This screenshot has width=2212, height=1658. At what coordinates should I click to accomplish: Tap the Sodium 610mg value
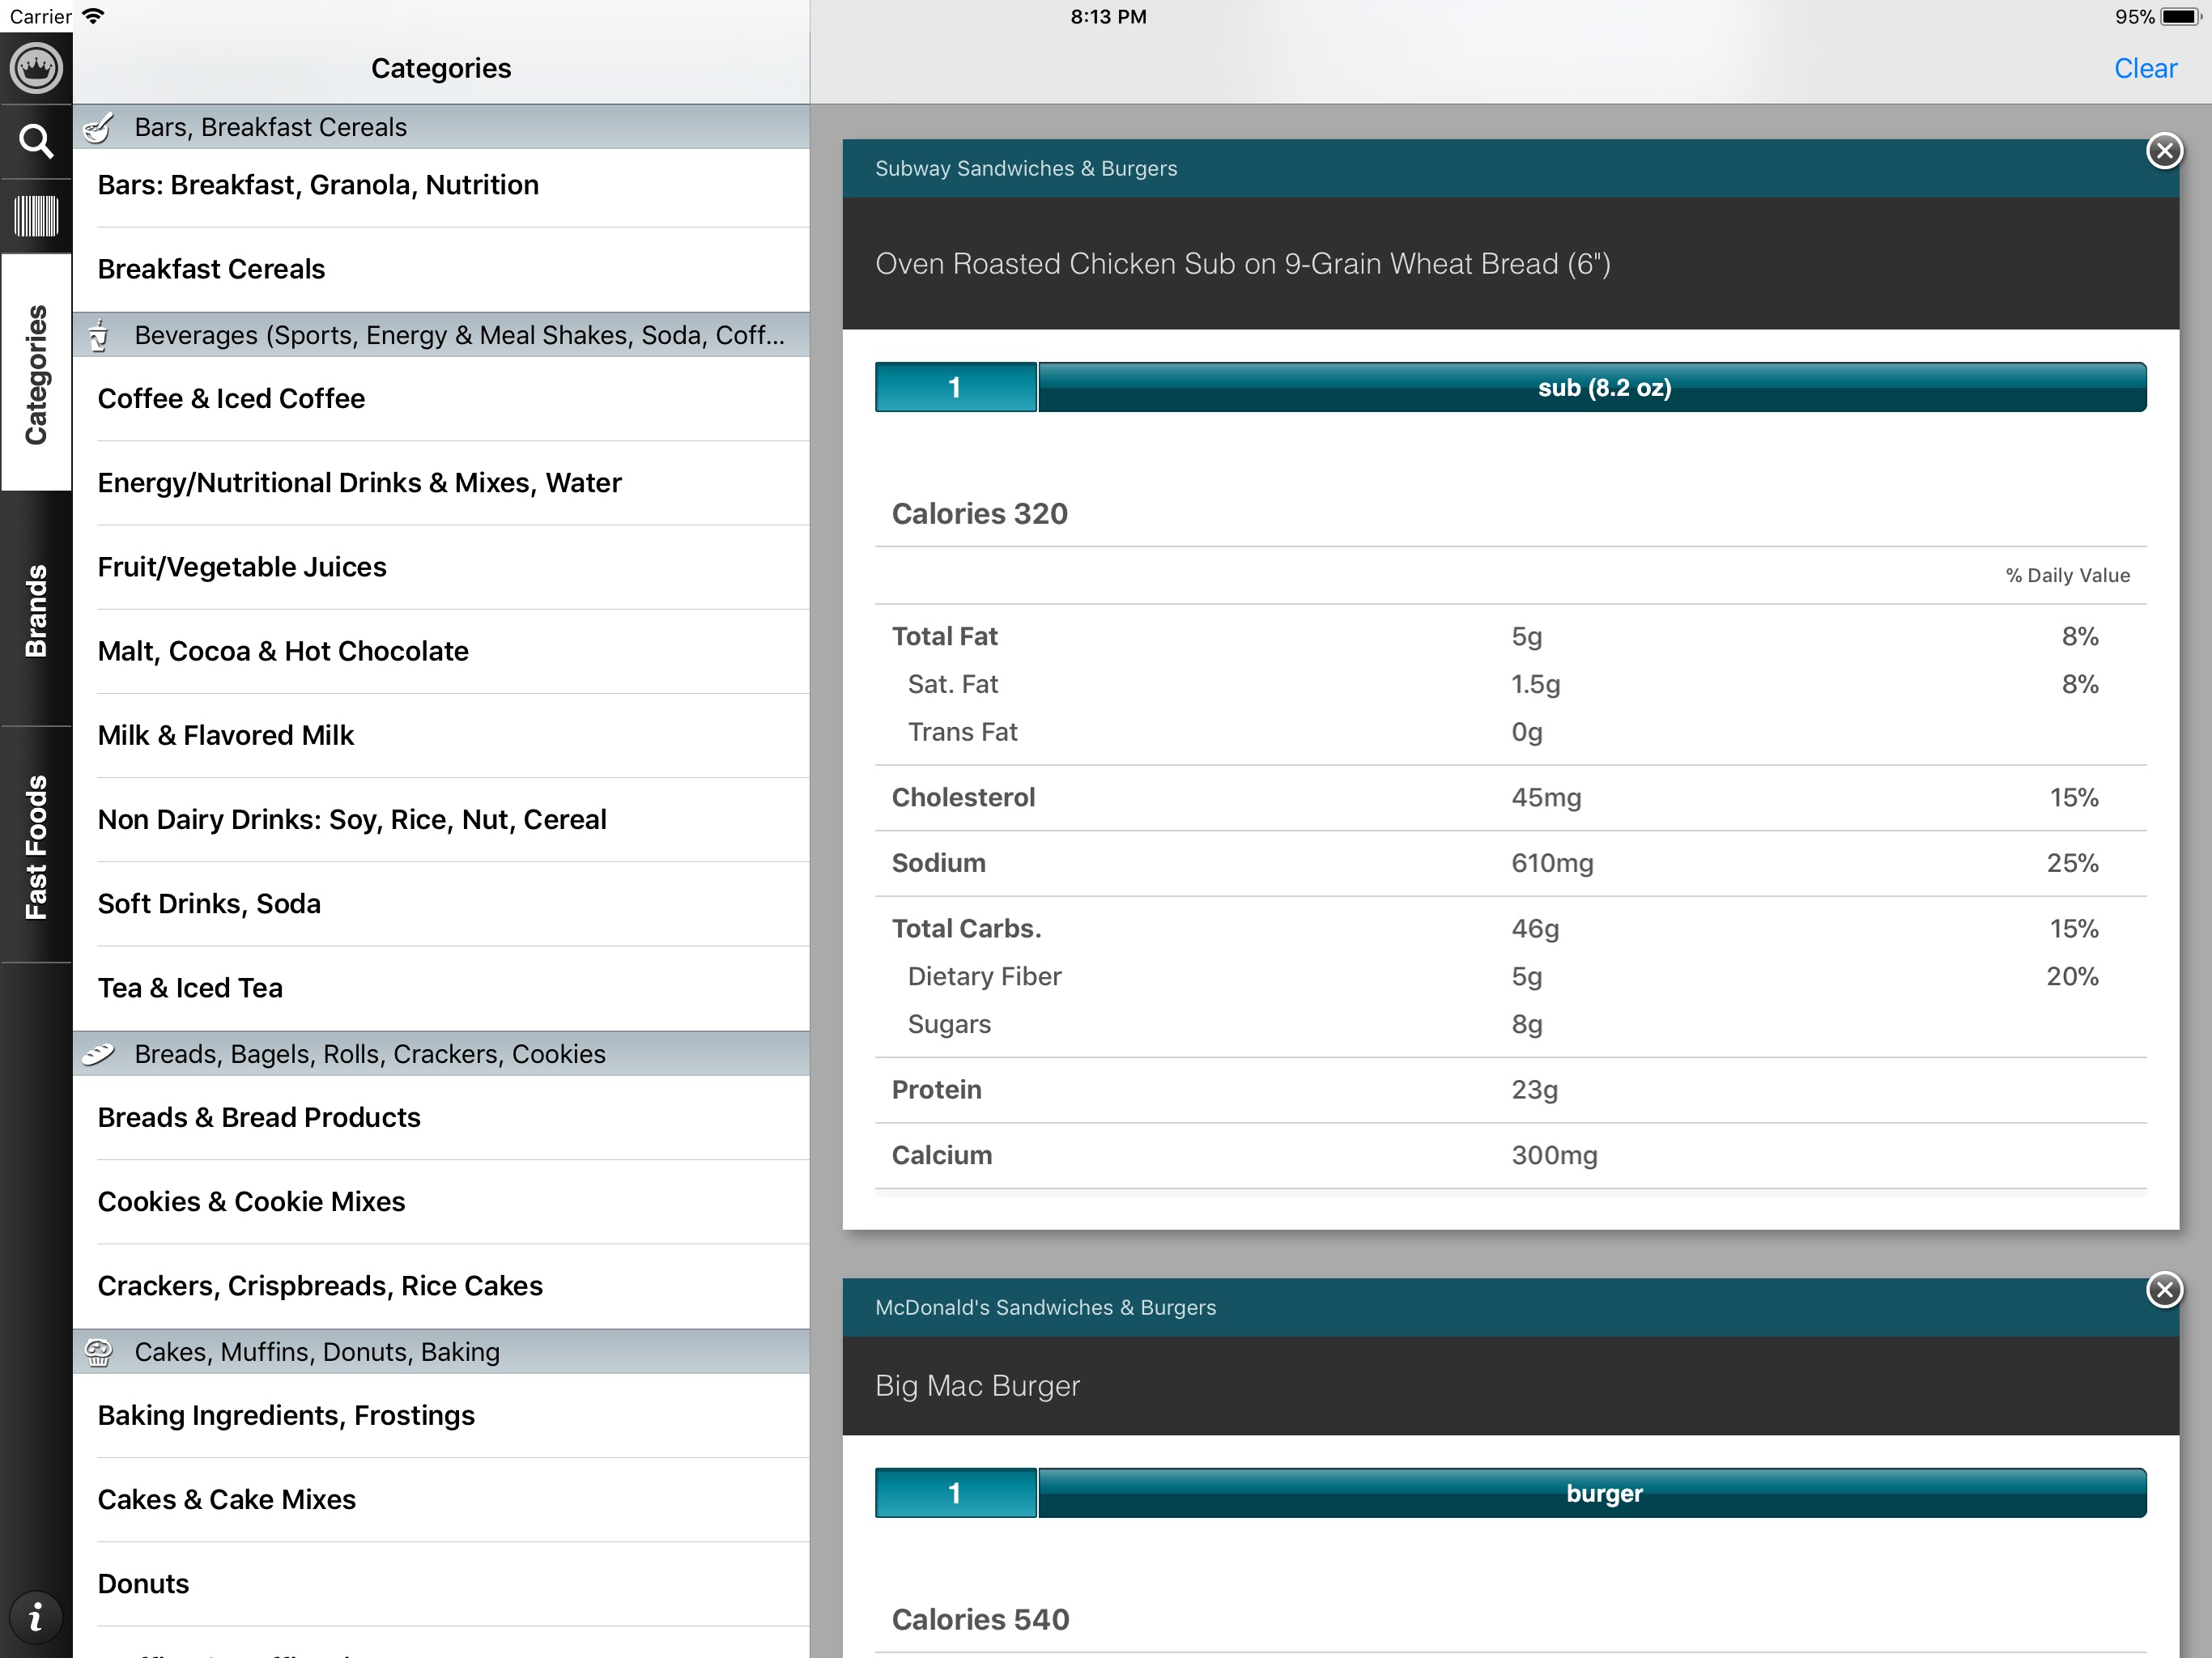point(1552,864)
